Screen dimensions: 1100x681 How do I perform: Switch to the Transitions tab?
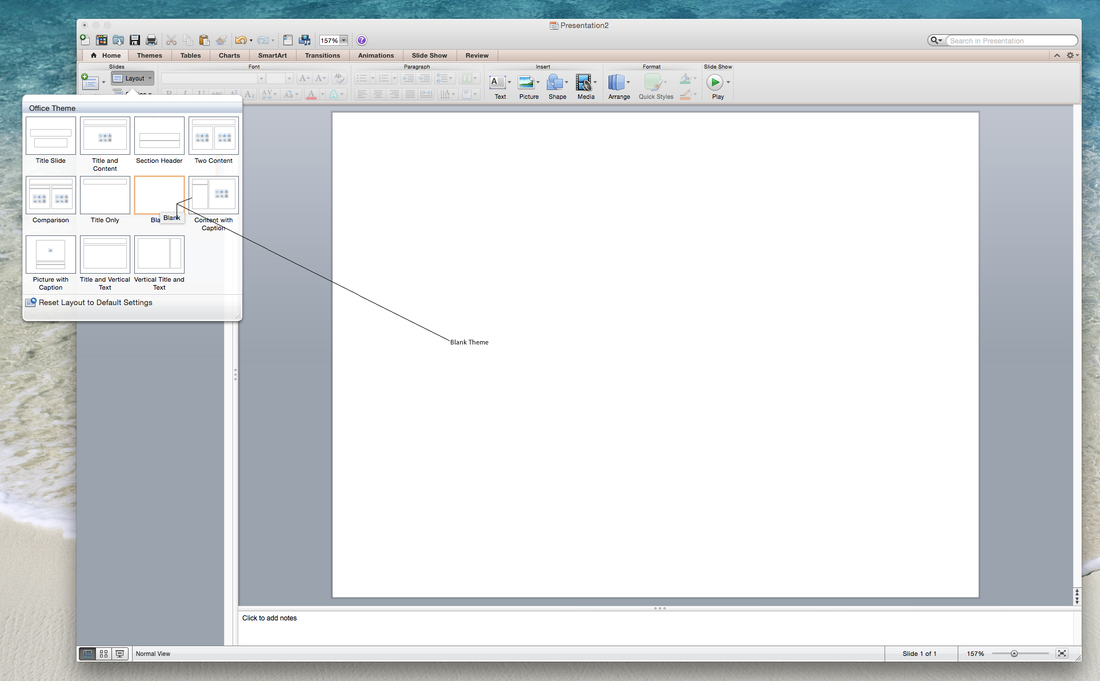click(322, 55)
